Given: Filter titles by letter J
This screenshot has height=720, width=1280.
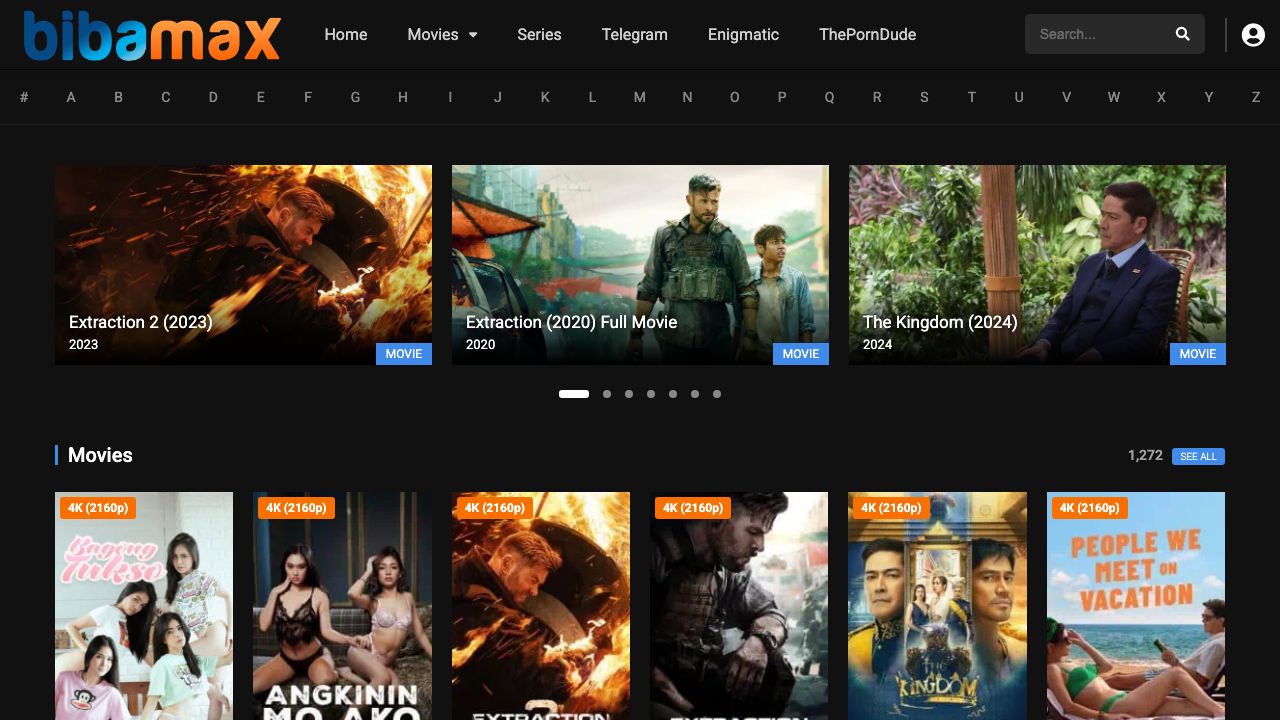Looking at the screenshot, I should 498,97.
